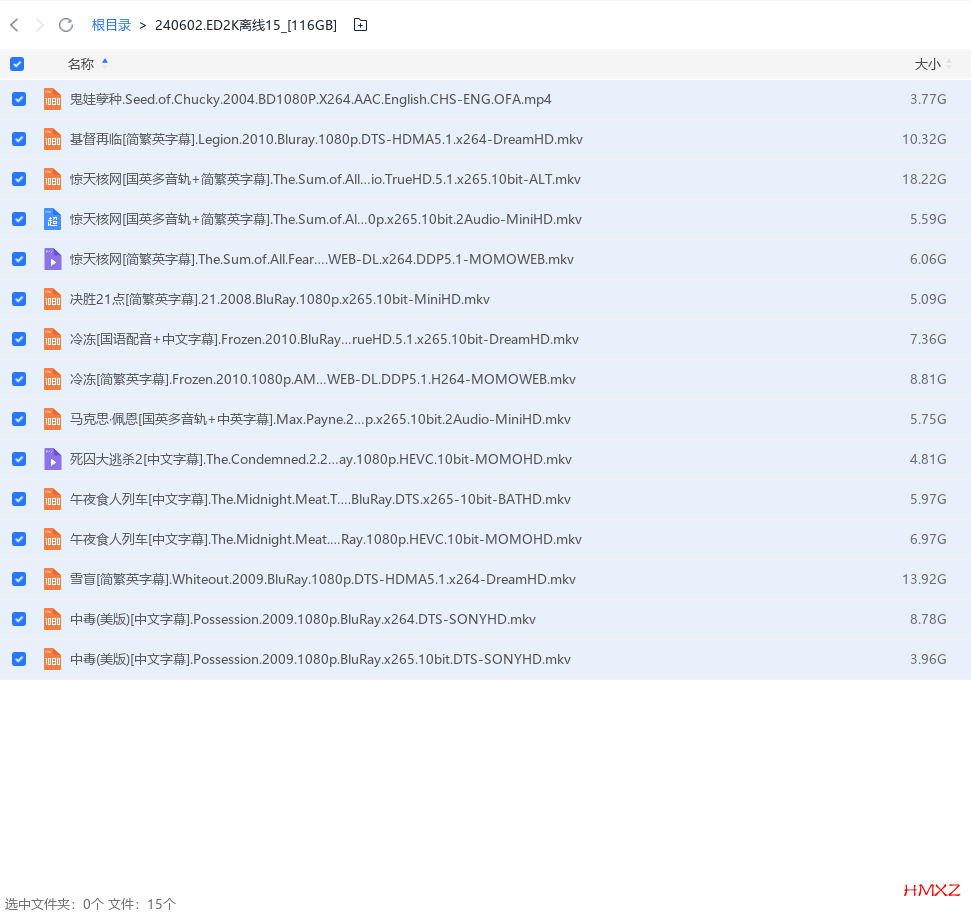Deselect the checkbox for 21.2008 BluRay file
Screen dimensions: 971x919
[19, 299]
